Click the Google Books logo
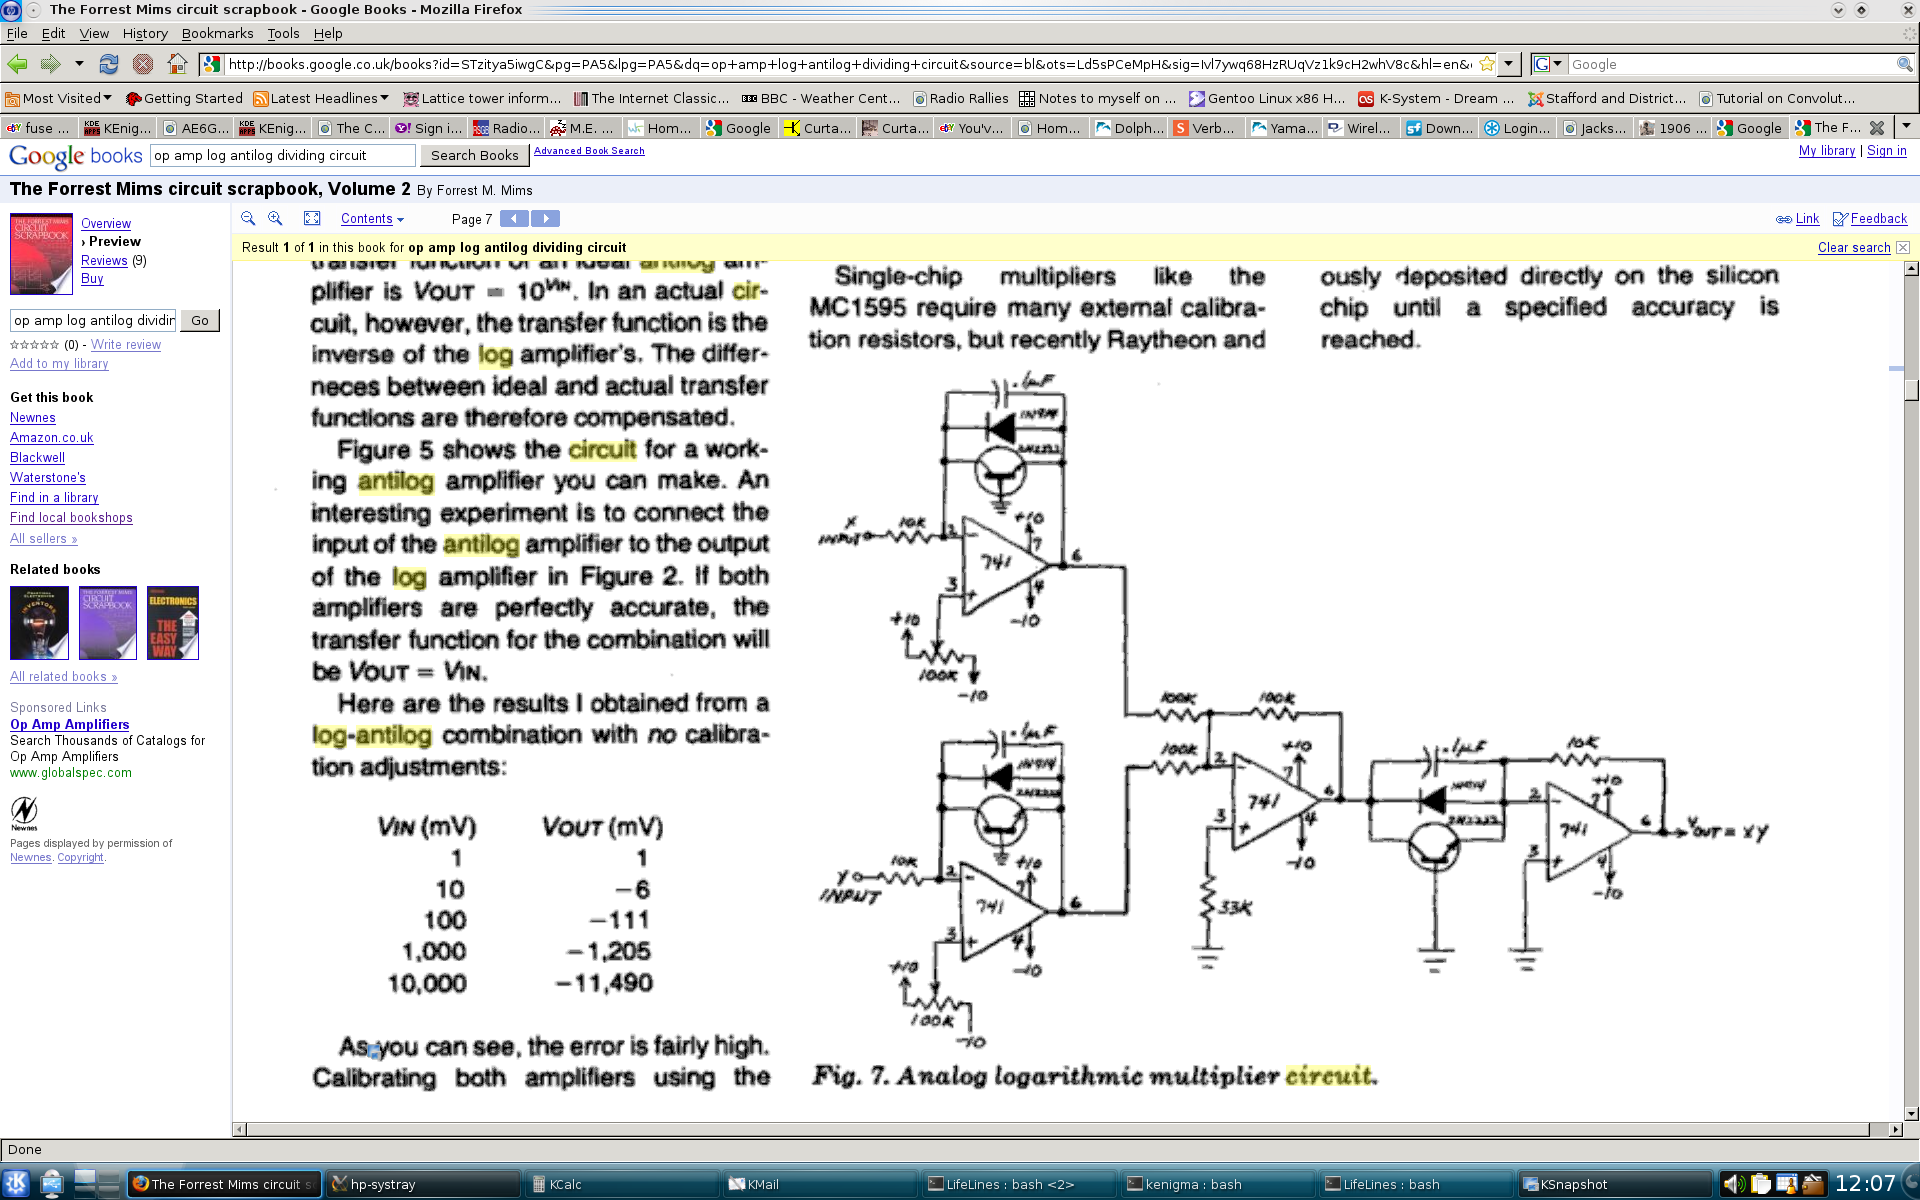Viewport: 1920px width, 1200px height. click(76, 156)
